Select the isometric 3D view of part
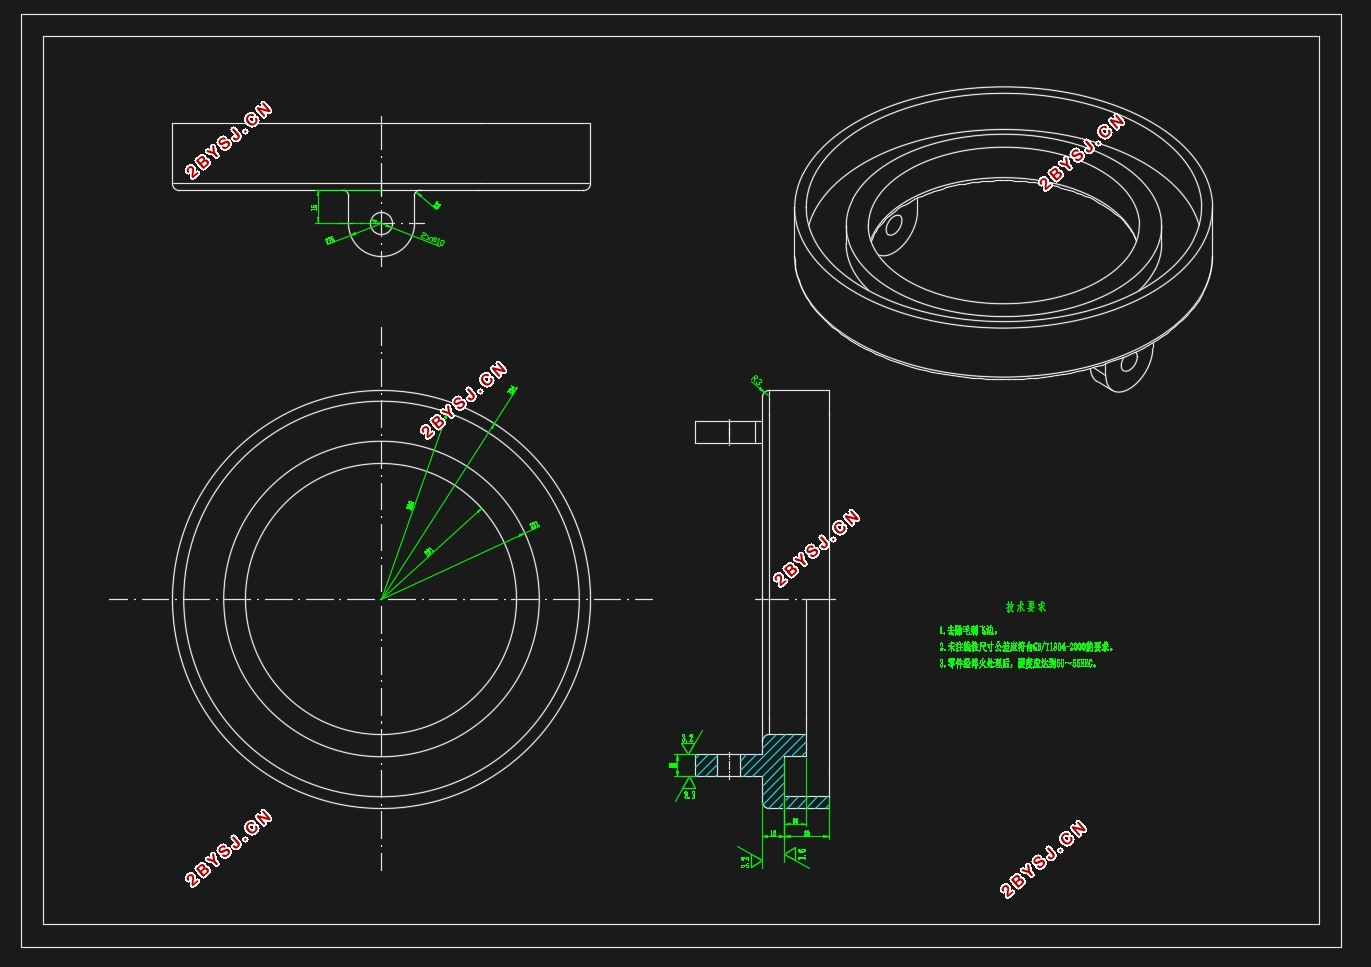 point(1004,239)
